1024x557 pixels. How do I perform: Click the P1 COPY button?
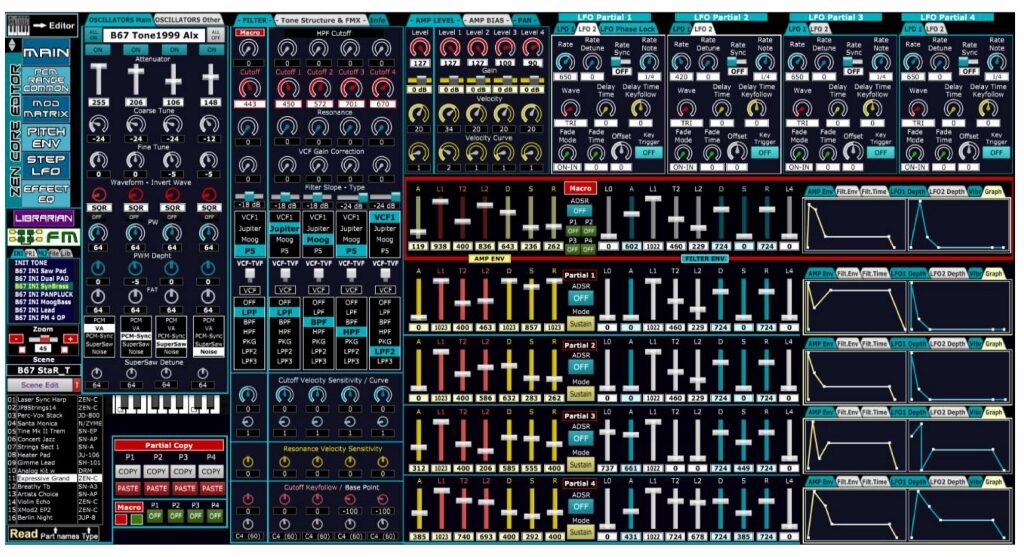click(x=128, y=471)
